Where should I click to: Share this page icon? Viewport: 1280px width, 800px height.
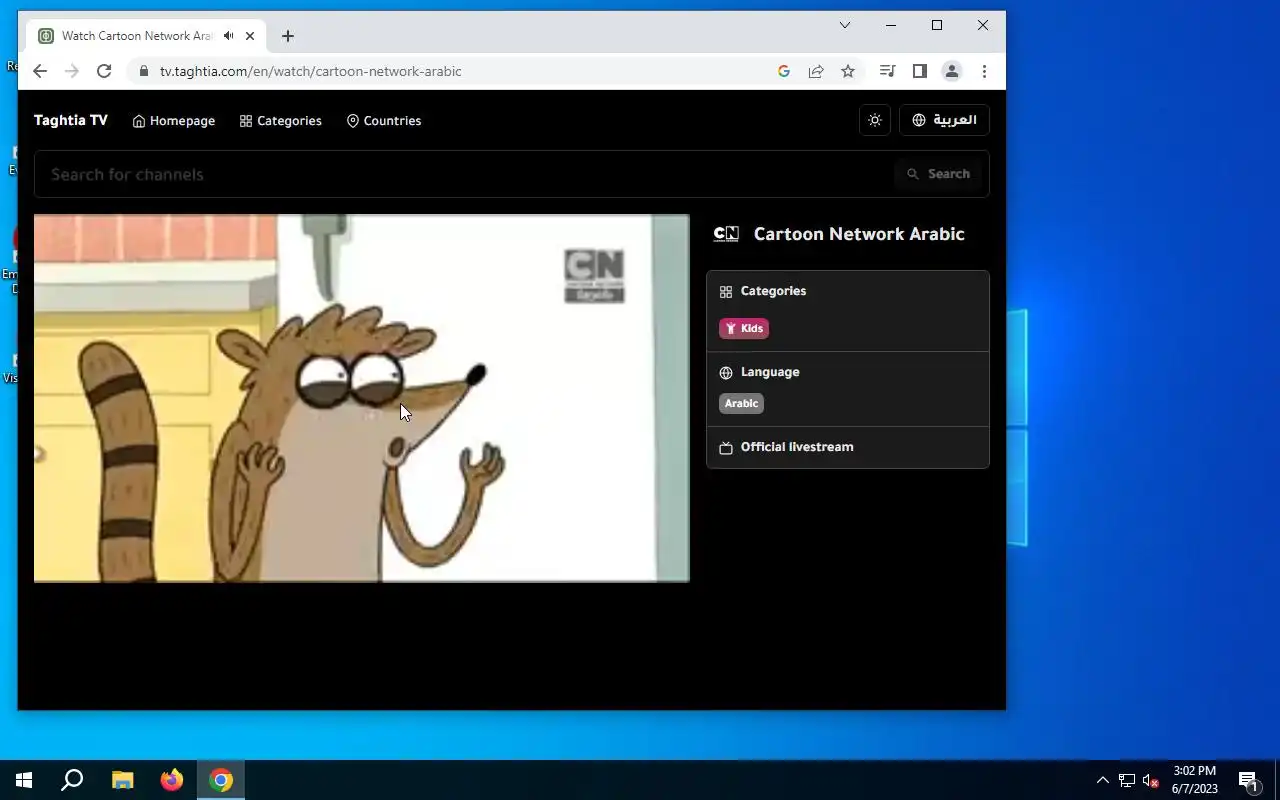(816, 71)
